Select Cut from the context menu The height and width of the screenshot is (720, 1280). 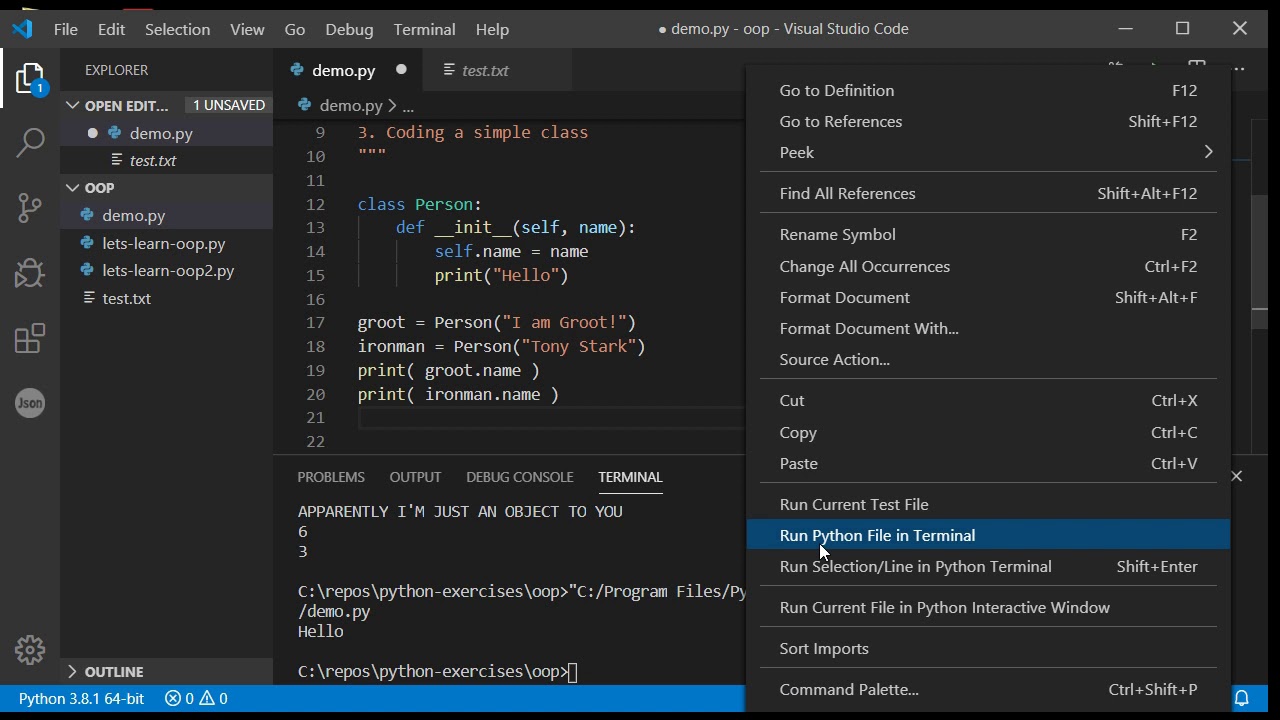tap(988, 400)
